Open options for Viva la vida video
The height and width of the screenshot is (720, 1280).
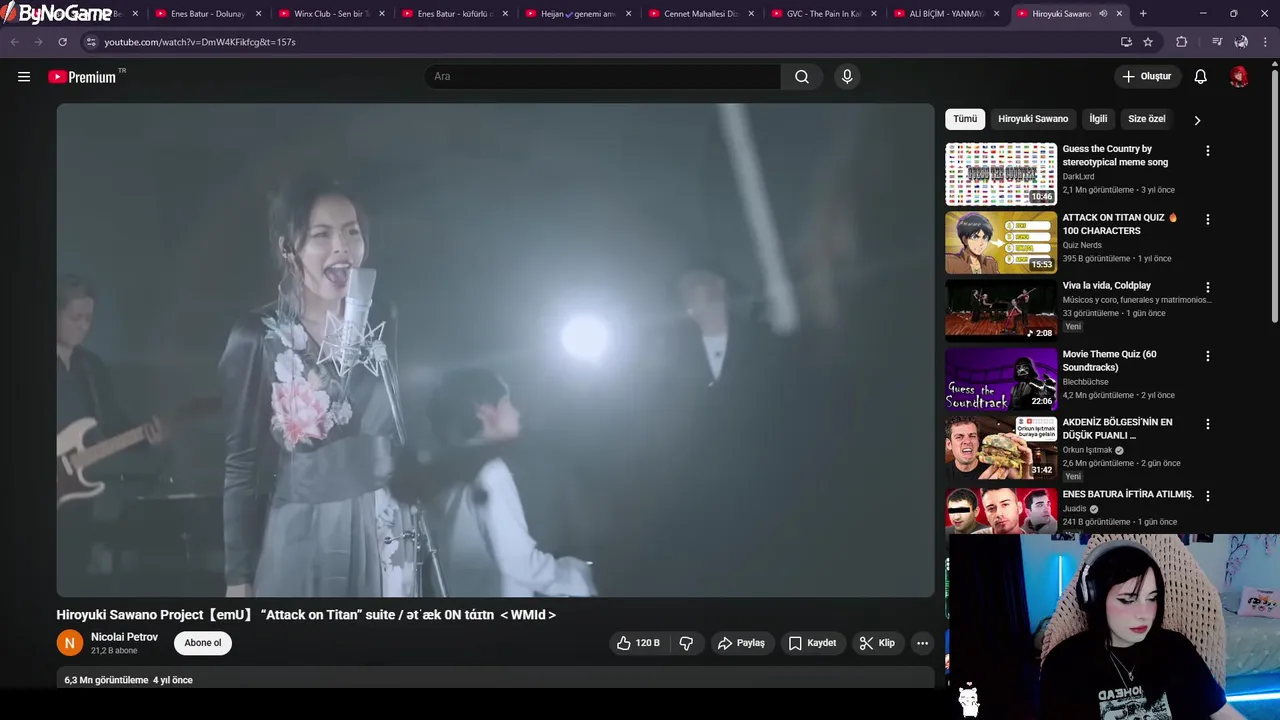tap(1207, 288)
